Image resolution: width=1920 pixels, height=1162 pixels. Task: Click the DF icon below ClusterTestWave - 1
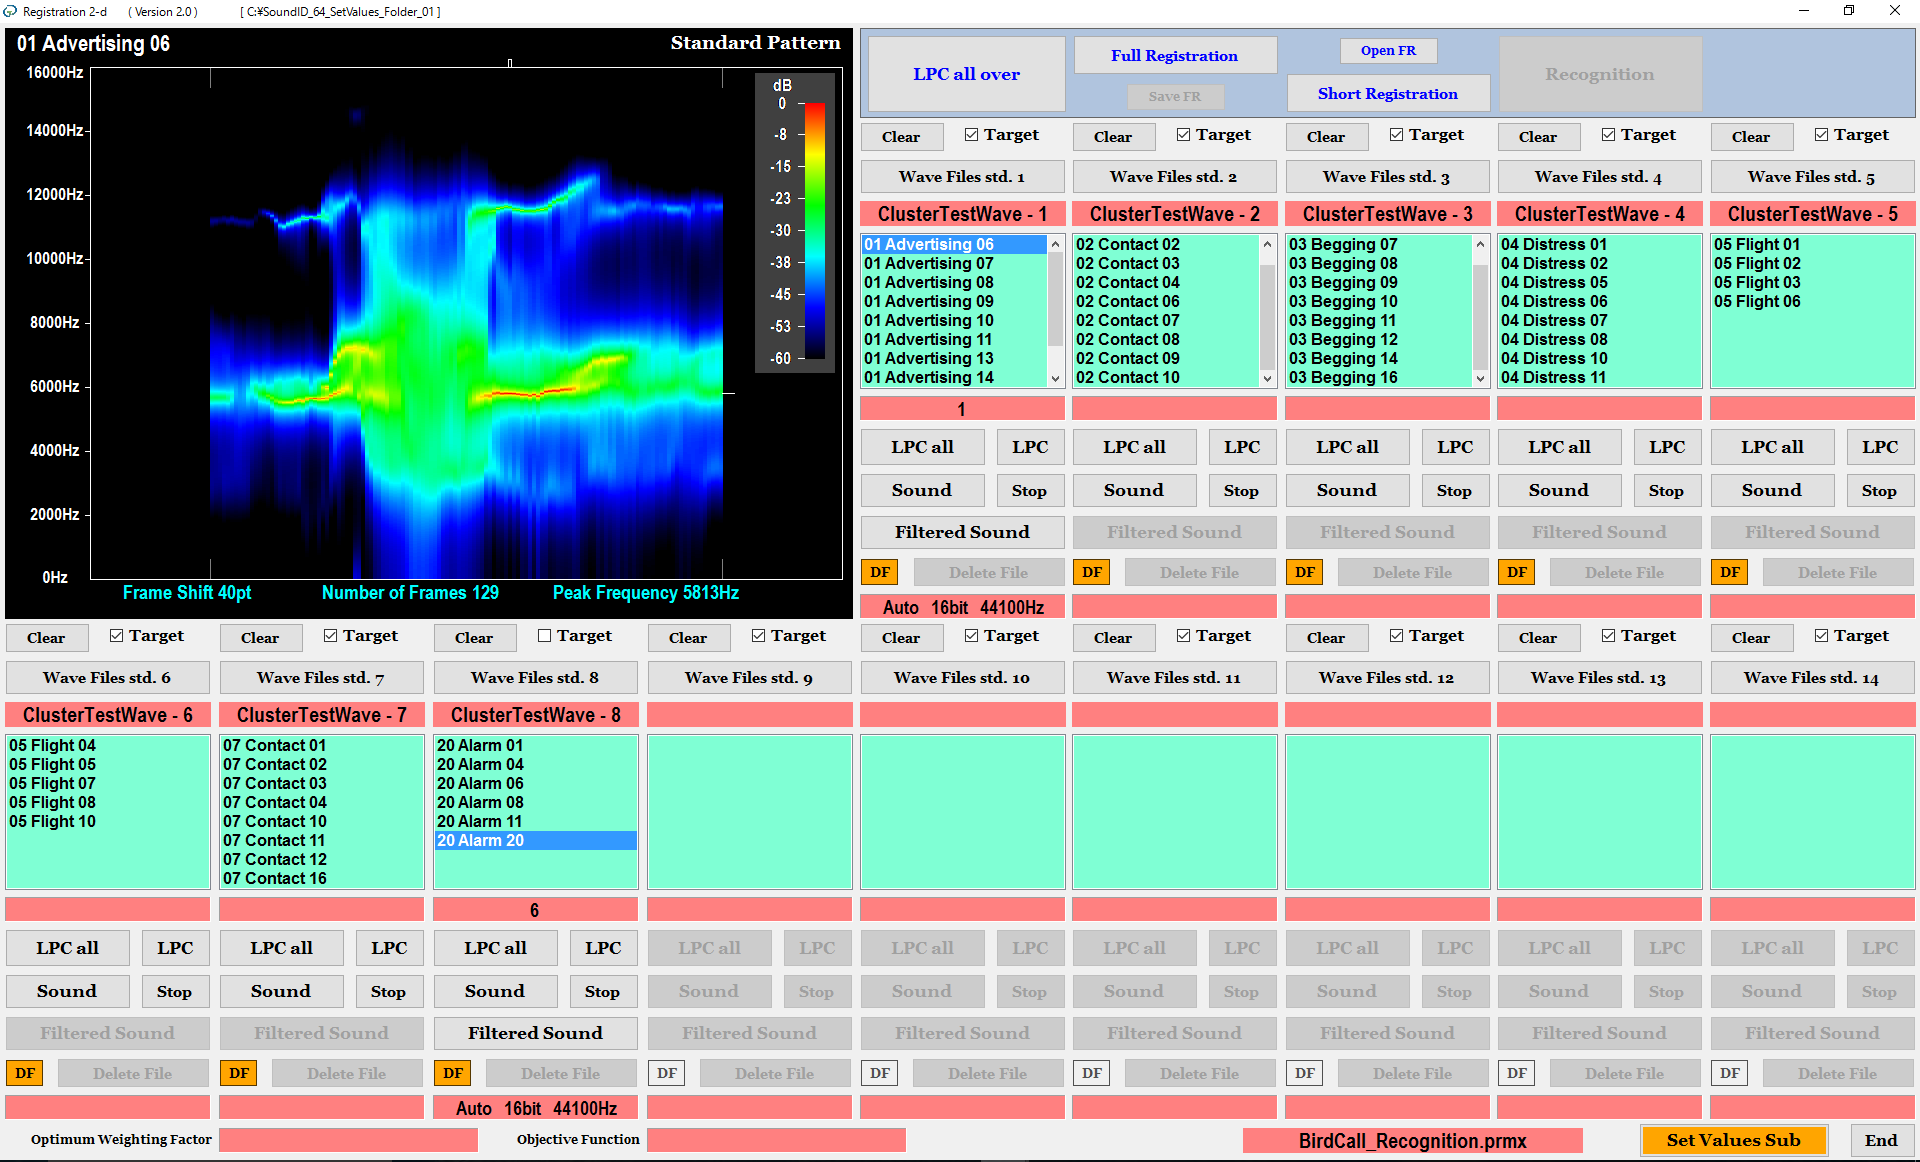coord(879,571)
